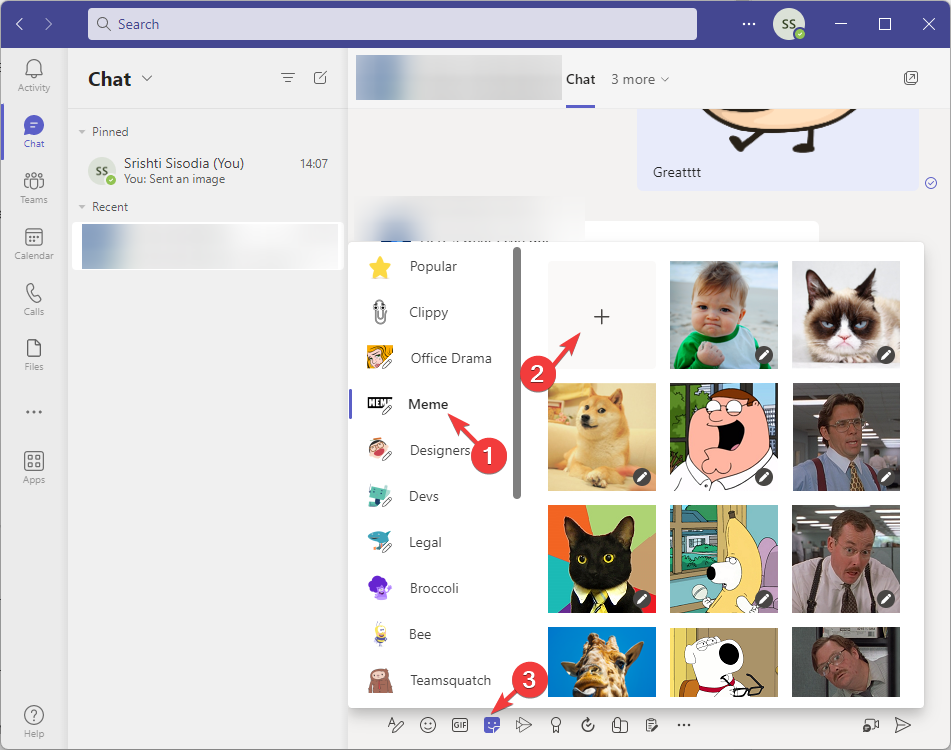
Task: Select the Popular sticker category
Action: click(x=432, y=266)
